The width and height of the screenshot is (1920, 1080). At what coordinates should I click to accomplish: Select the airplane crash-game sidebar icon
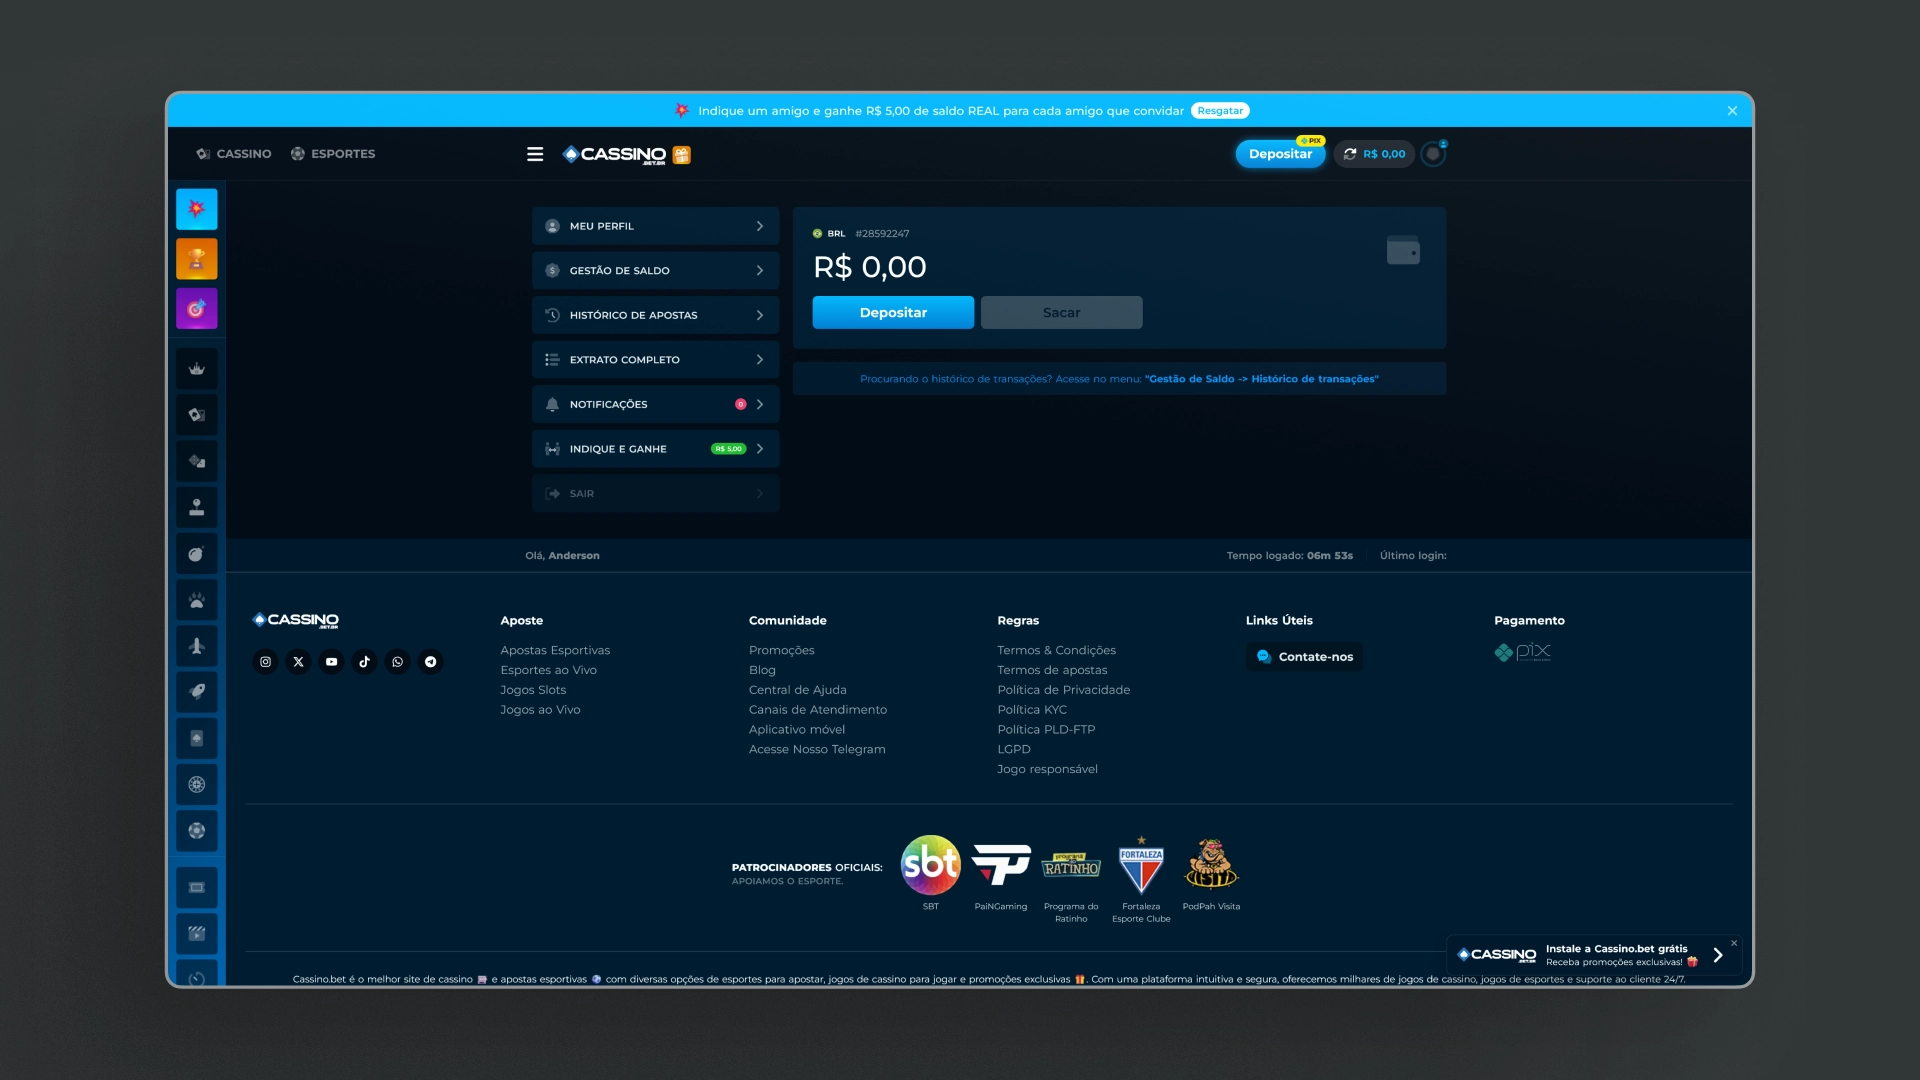[x=197, y=646]
